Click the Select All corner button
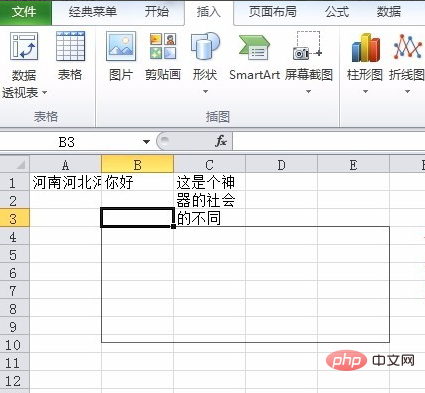The image size is (425, 393). click(15, 164)
